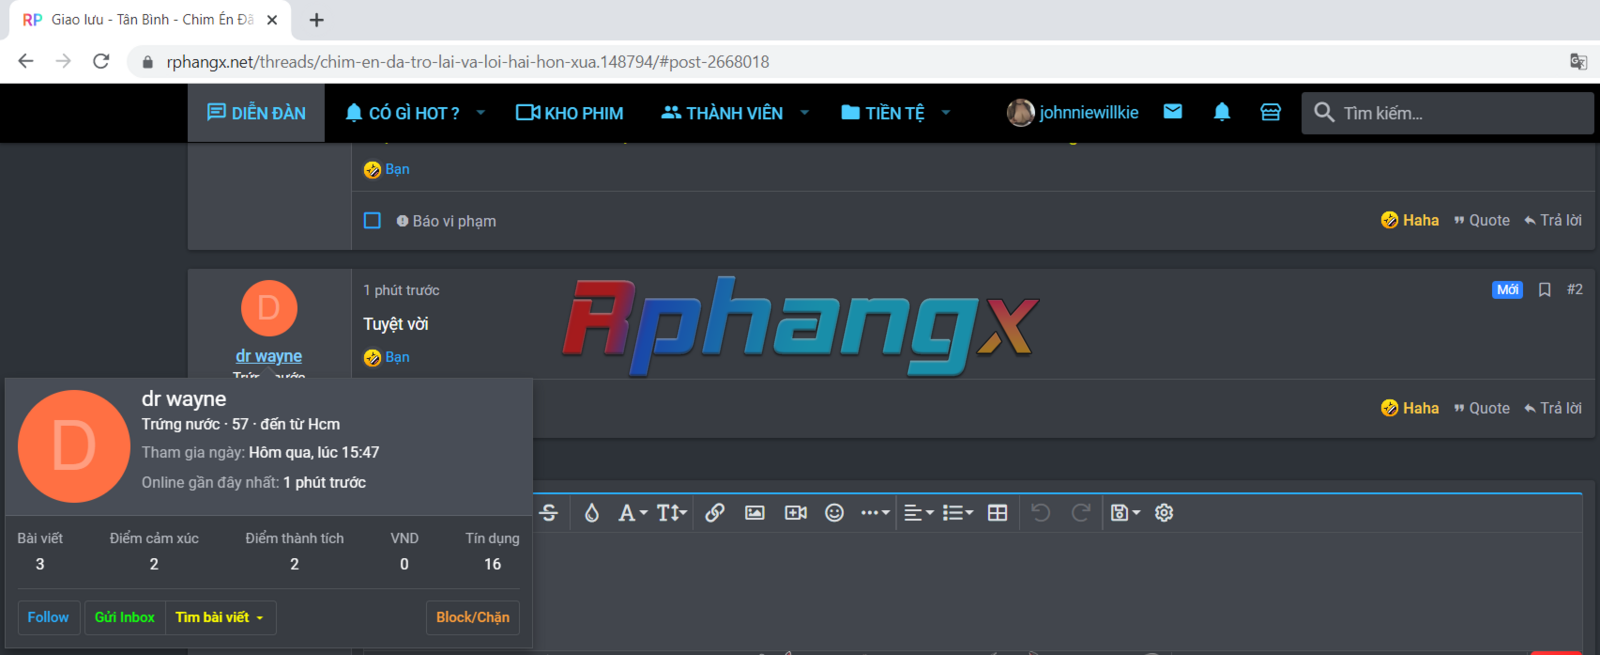Open the smilies emoji picker
This screenshot has width=1600, height=655.
pyautogui.click(x=835, y=513)
